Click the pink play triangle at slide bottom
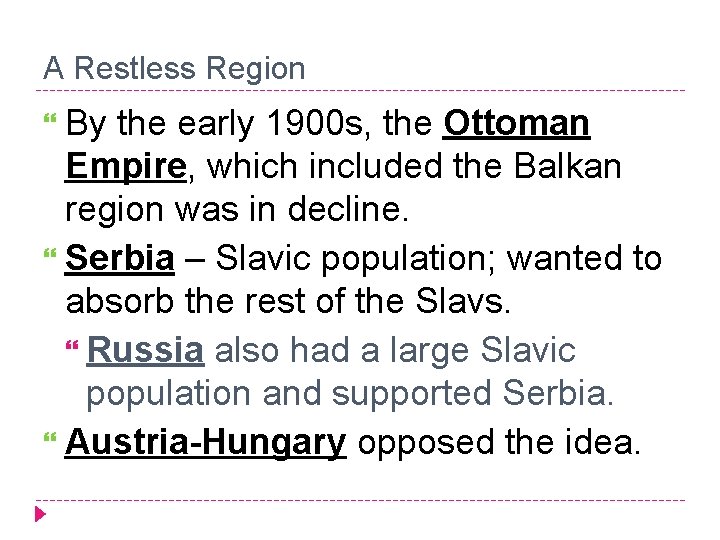This screenshot has height=540, width=720. [40, 514]
